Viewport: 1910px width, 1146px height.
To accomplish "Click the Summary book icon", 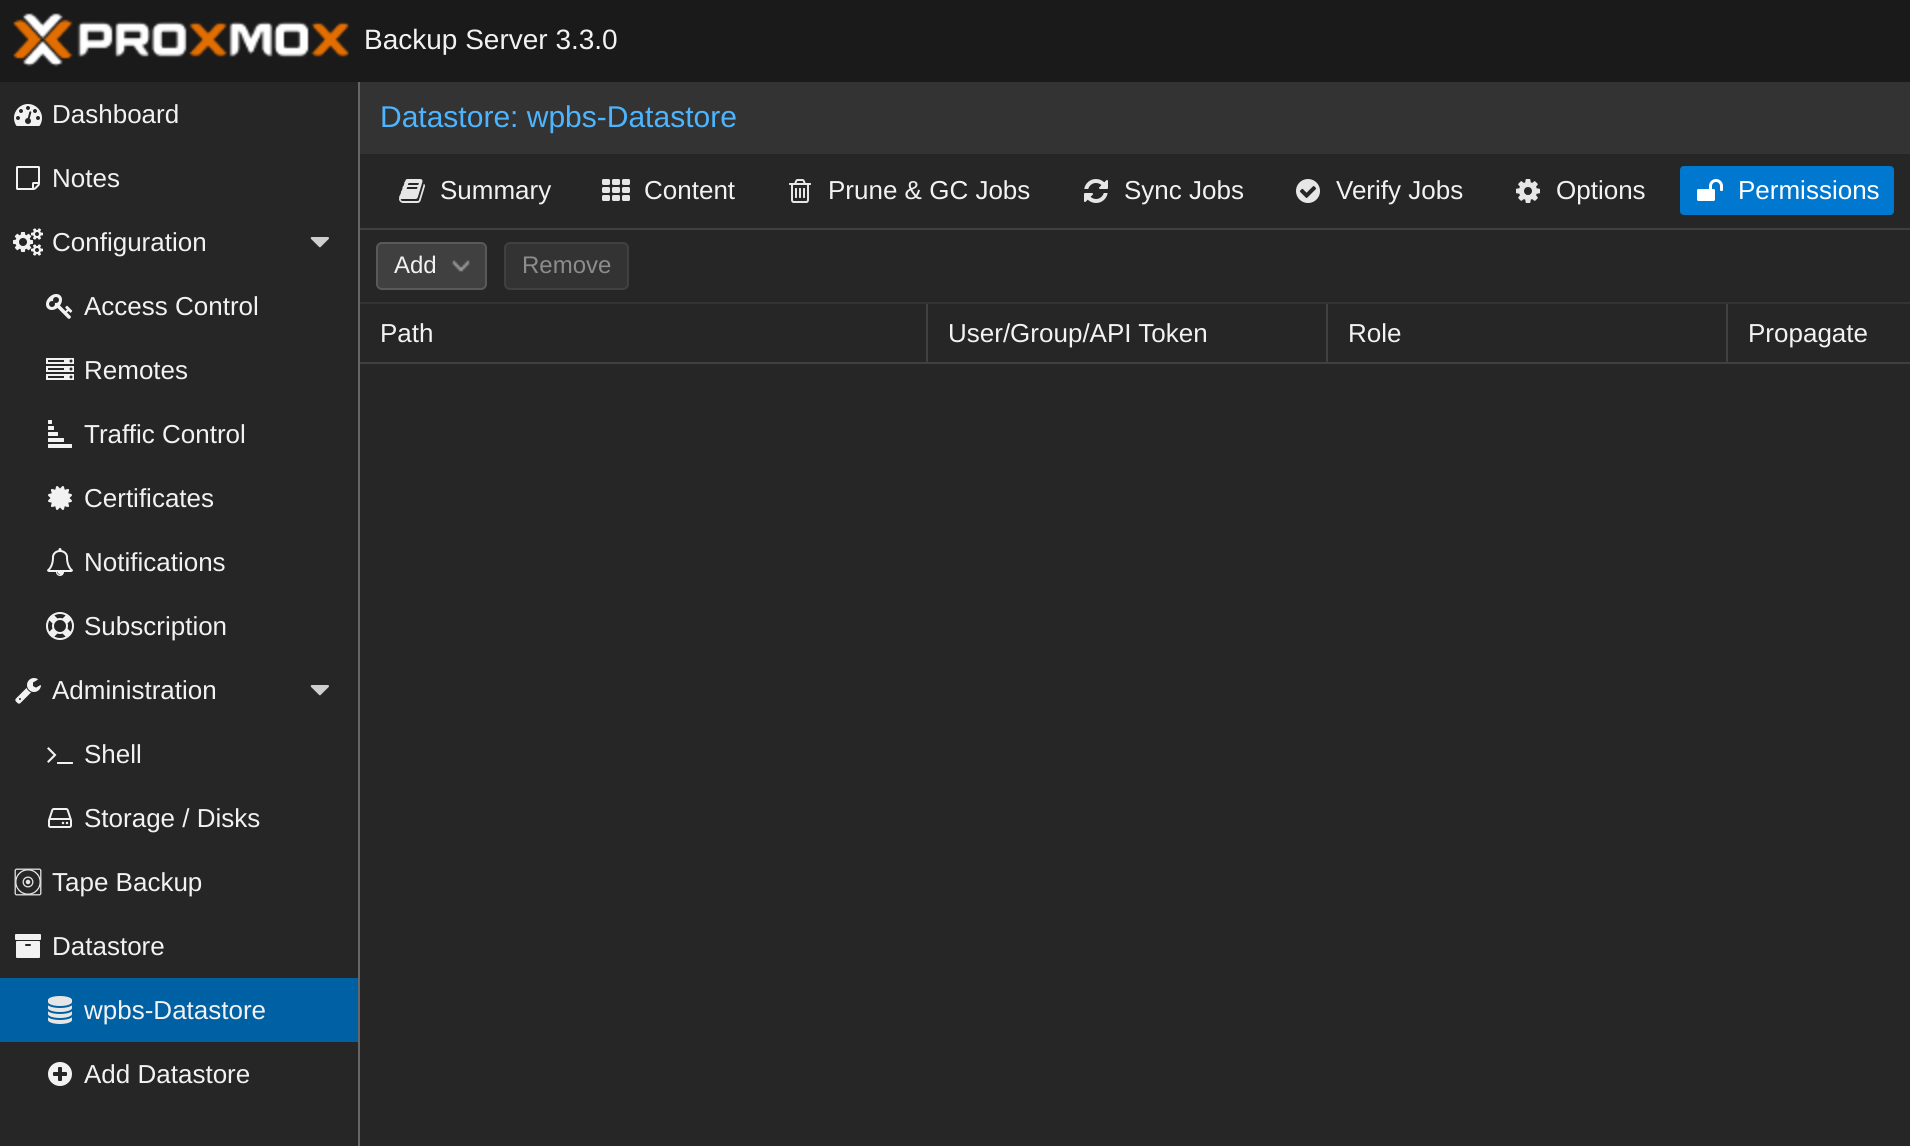I will click(x=412, y=191).
